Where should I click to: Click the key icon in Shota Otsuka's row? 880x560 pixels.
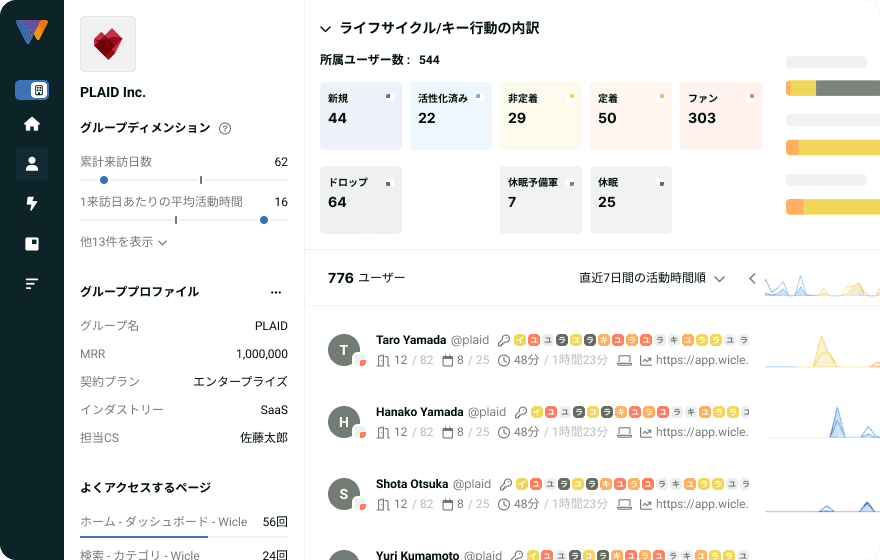pos(506,484)
